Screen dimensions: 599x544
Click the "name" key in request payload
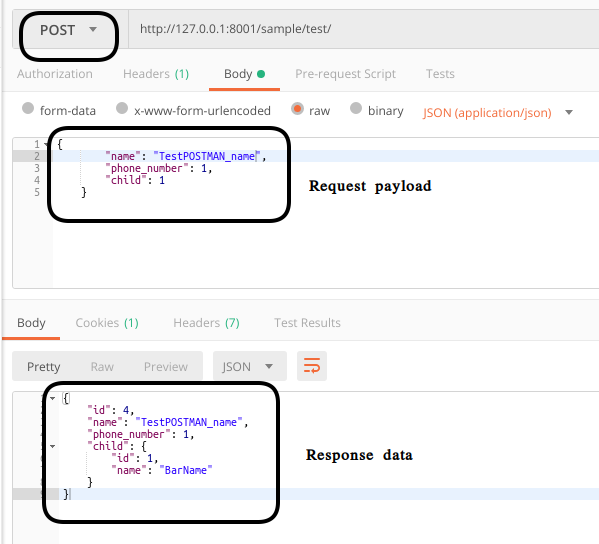[x=123, y=156]
